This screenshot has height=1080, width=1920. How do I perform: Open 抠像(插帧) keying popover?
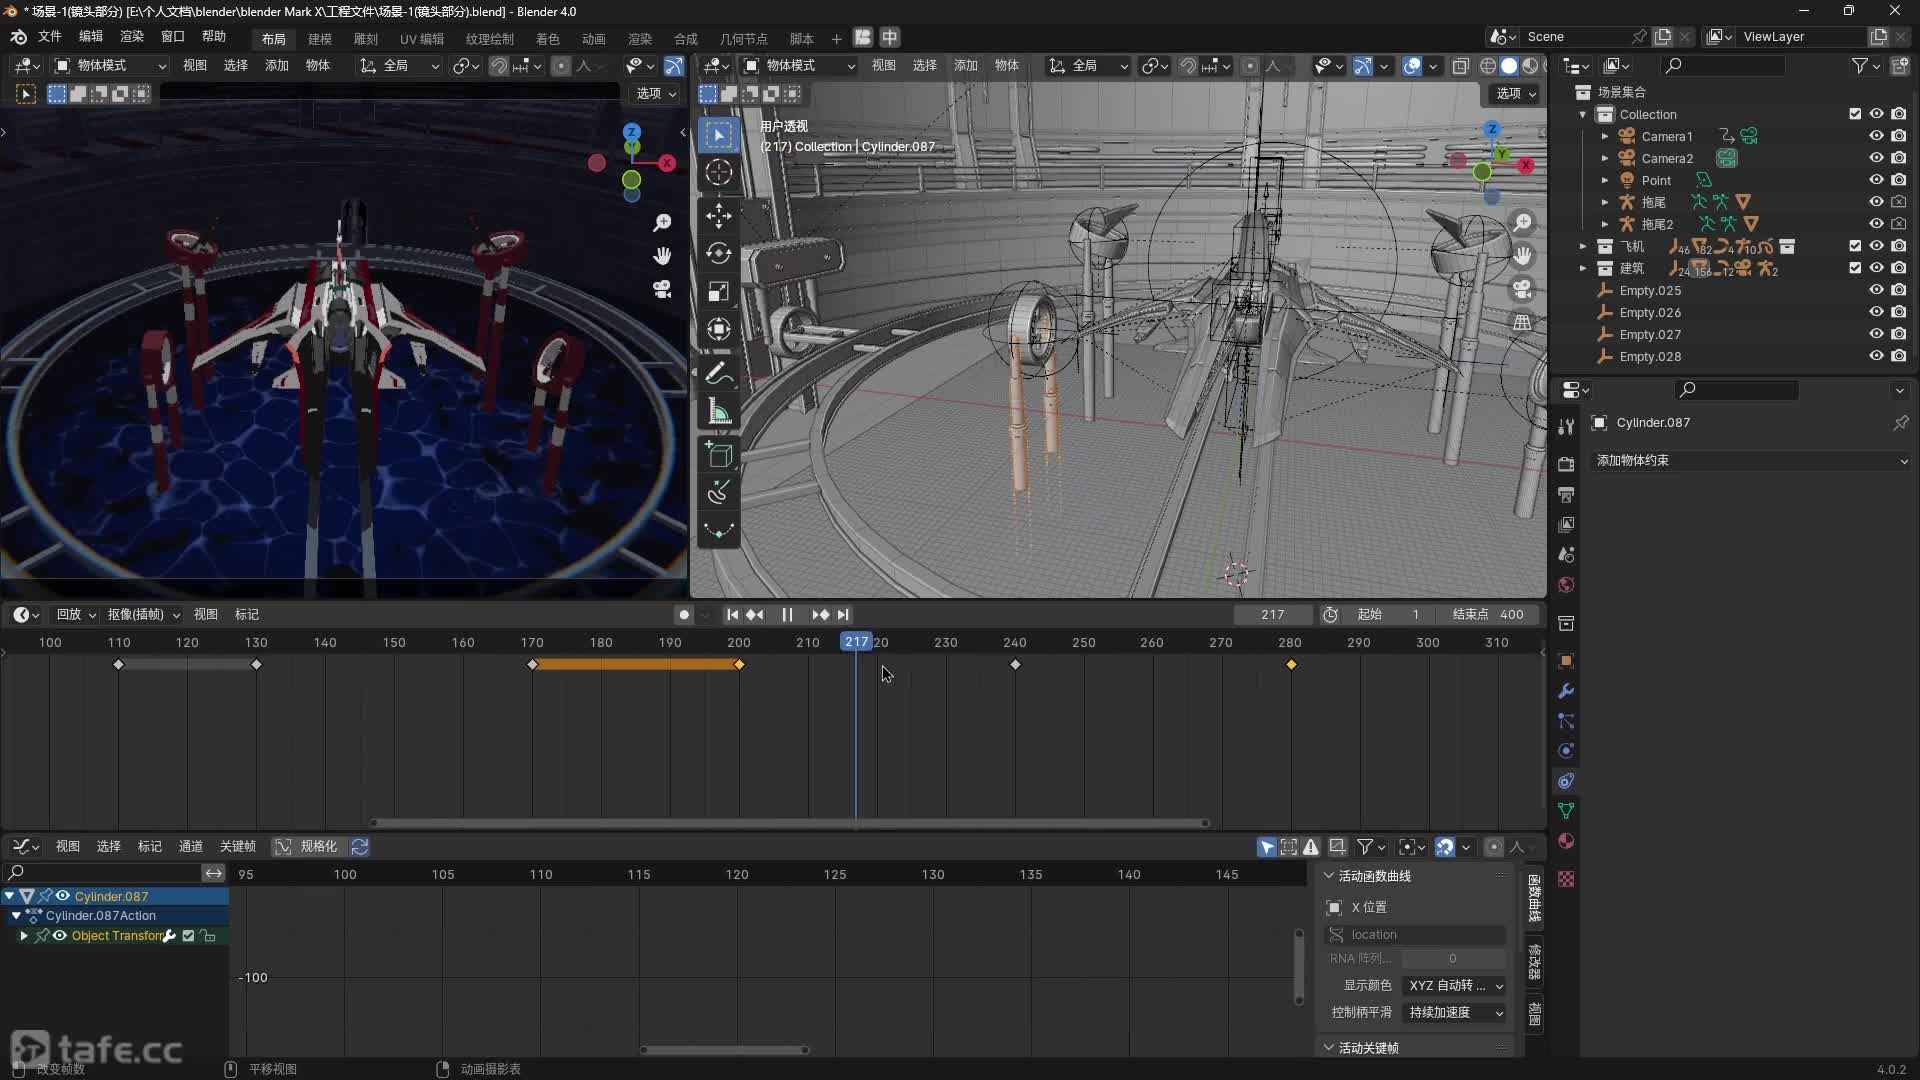tap(144, 615)
